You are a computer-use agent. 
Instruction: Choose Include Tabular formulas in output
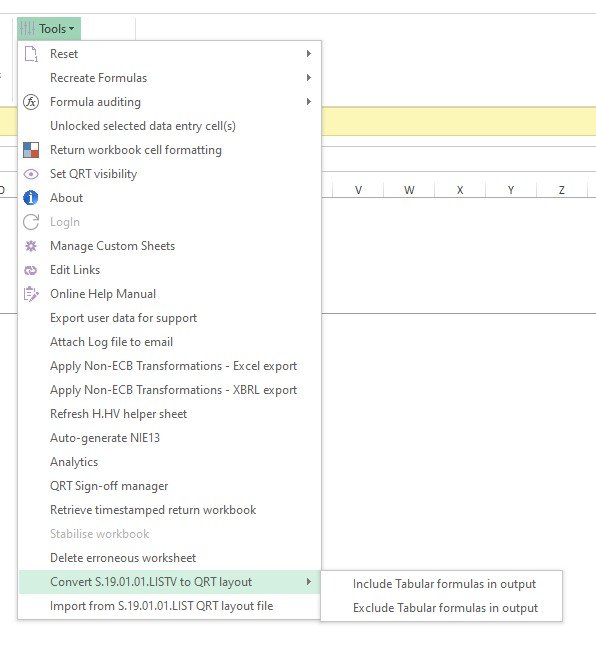coord(442,584)
